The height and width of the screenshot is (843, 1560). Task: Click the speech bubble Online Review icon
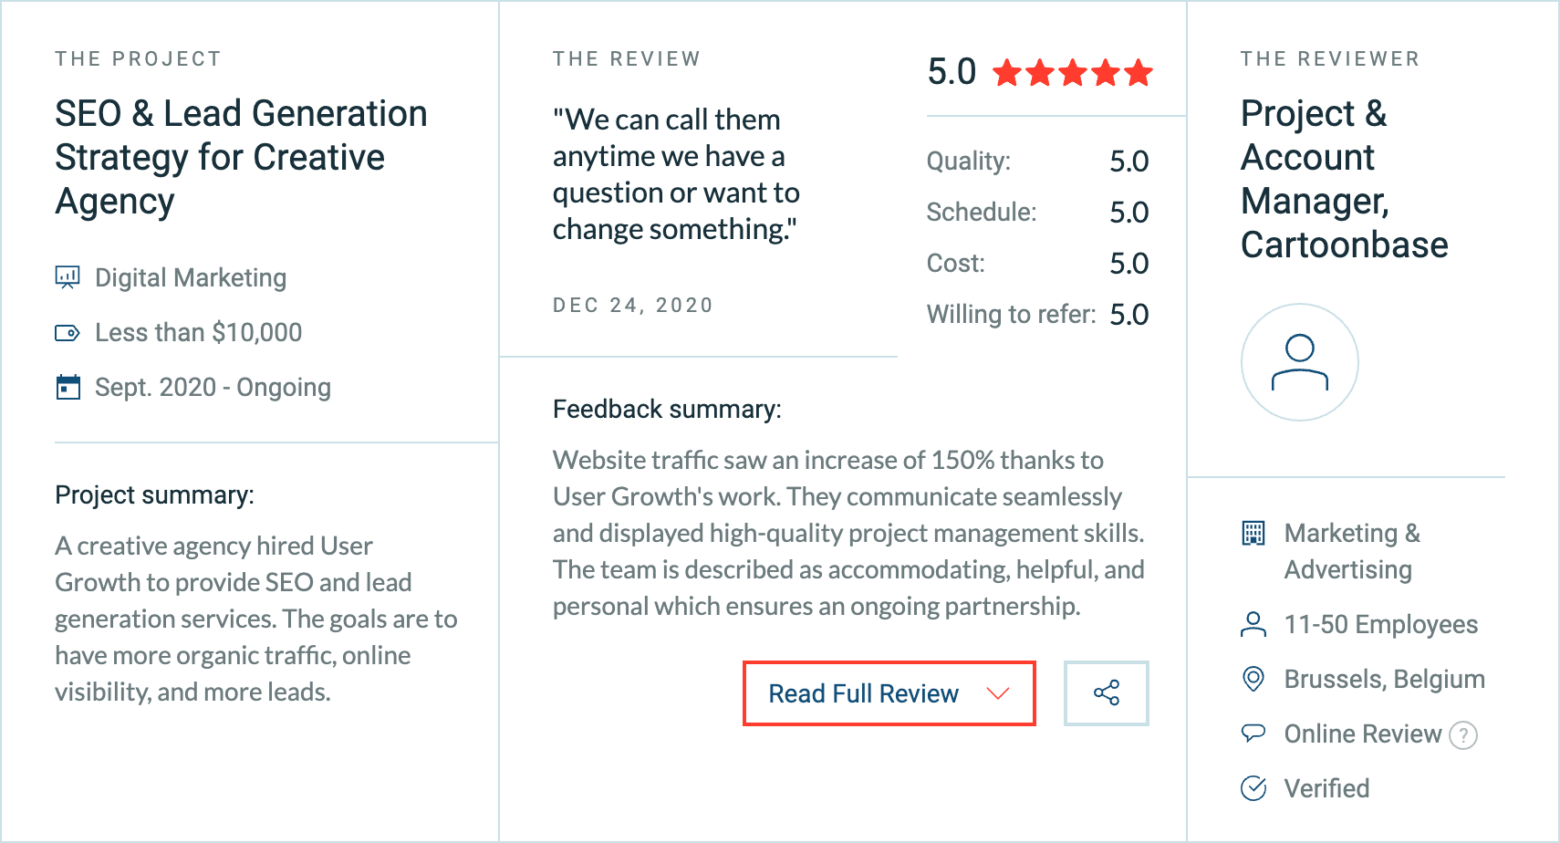1253,733
